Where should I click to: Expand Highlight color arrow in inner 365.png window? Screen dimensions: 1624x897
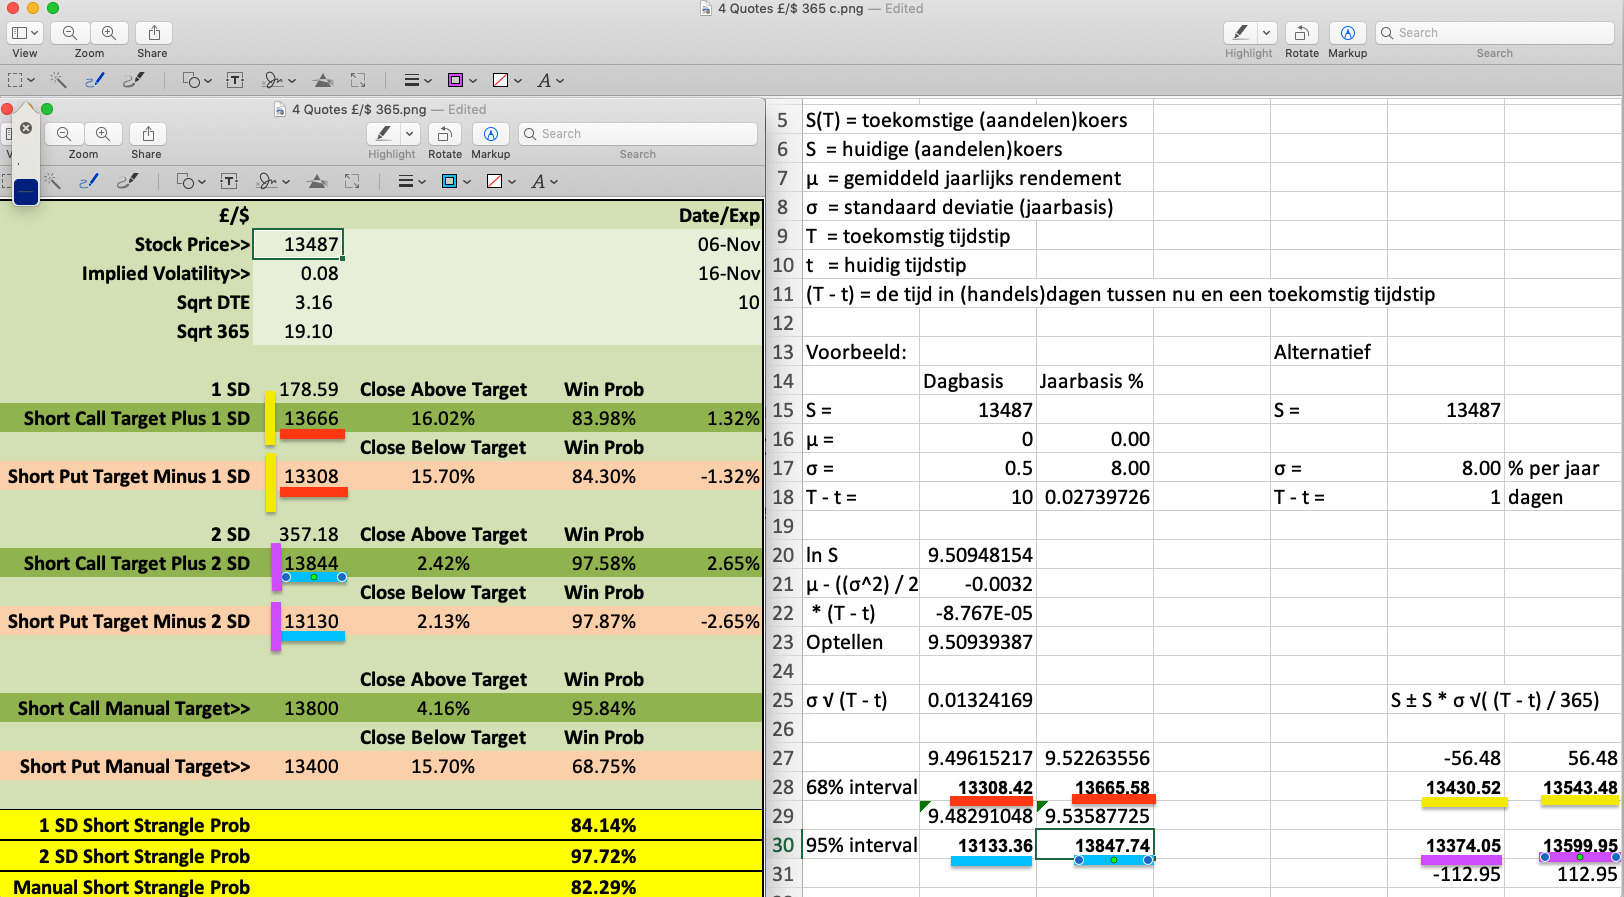(x=409, y=134)
